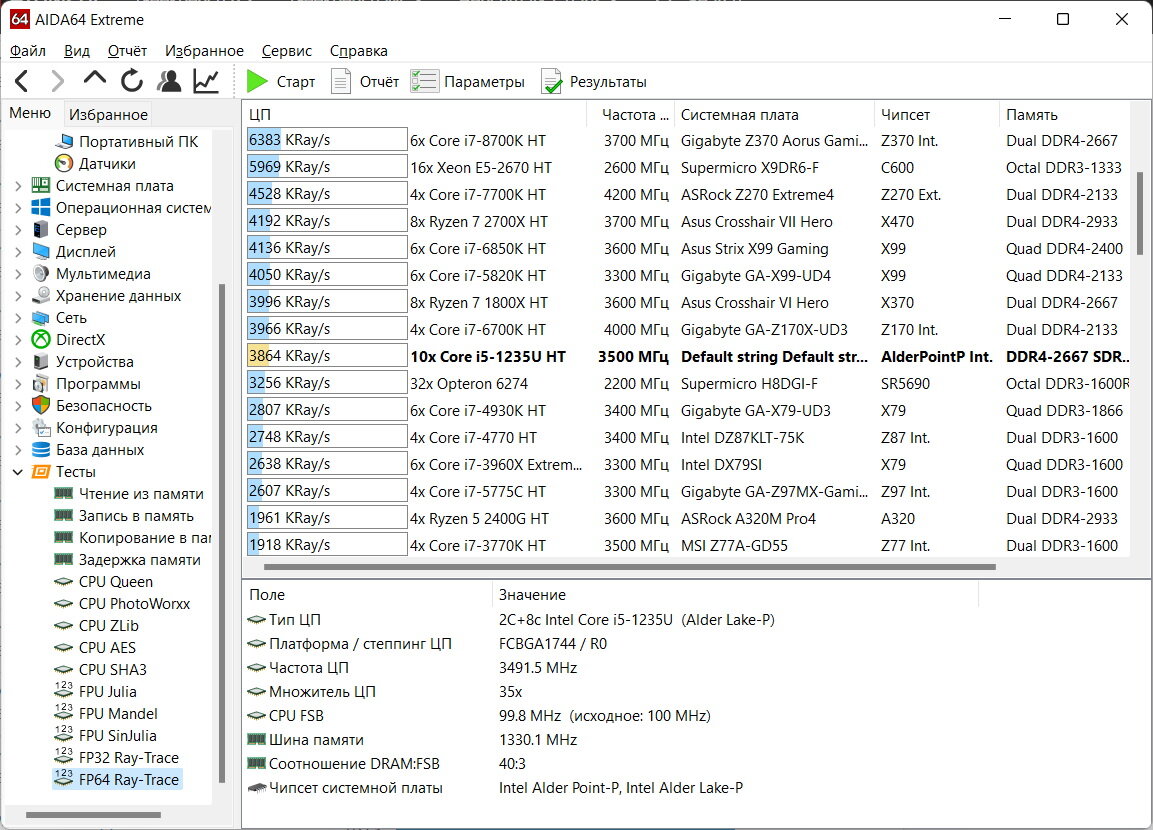Image resolution: width=1153 pixels, height=830 pixels.
Task: Open the Сервис menu
Action: click(x=287, y=51)
